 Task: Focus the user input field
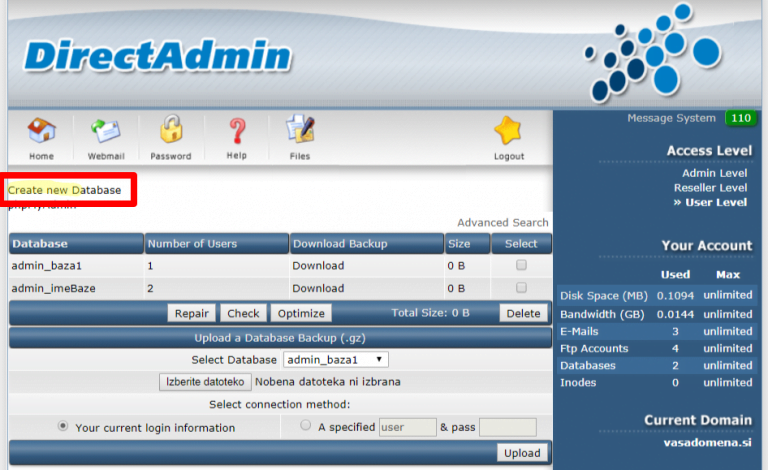pyautogui.click(x=408, y=427)
